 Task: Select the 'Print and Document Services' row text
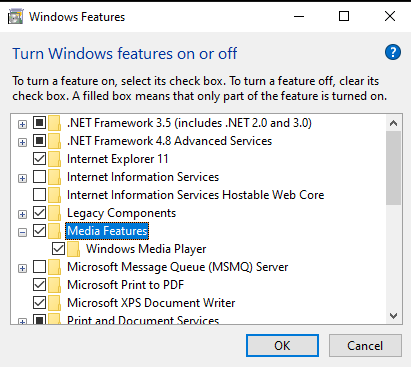tap(143, 320)
